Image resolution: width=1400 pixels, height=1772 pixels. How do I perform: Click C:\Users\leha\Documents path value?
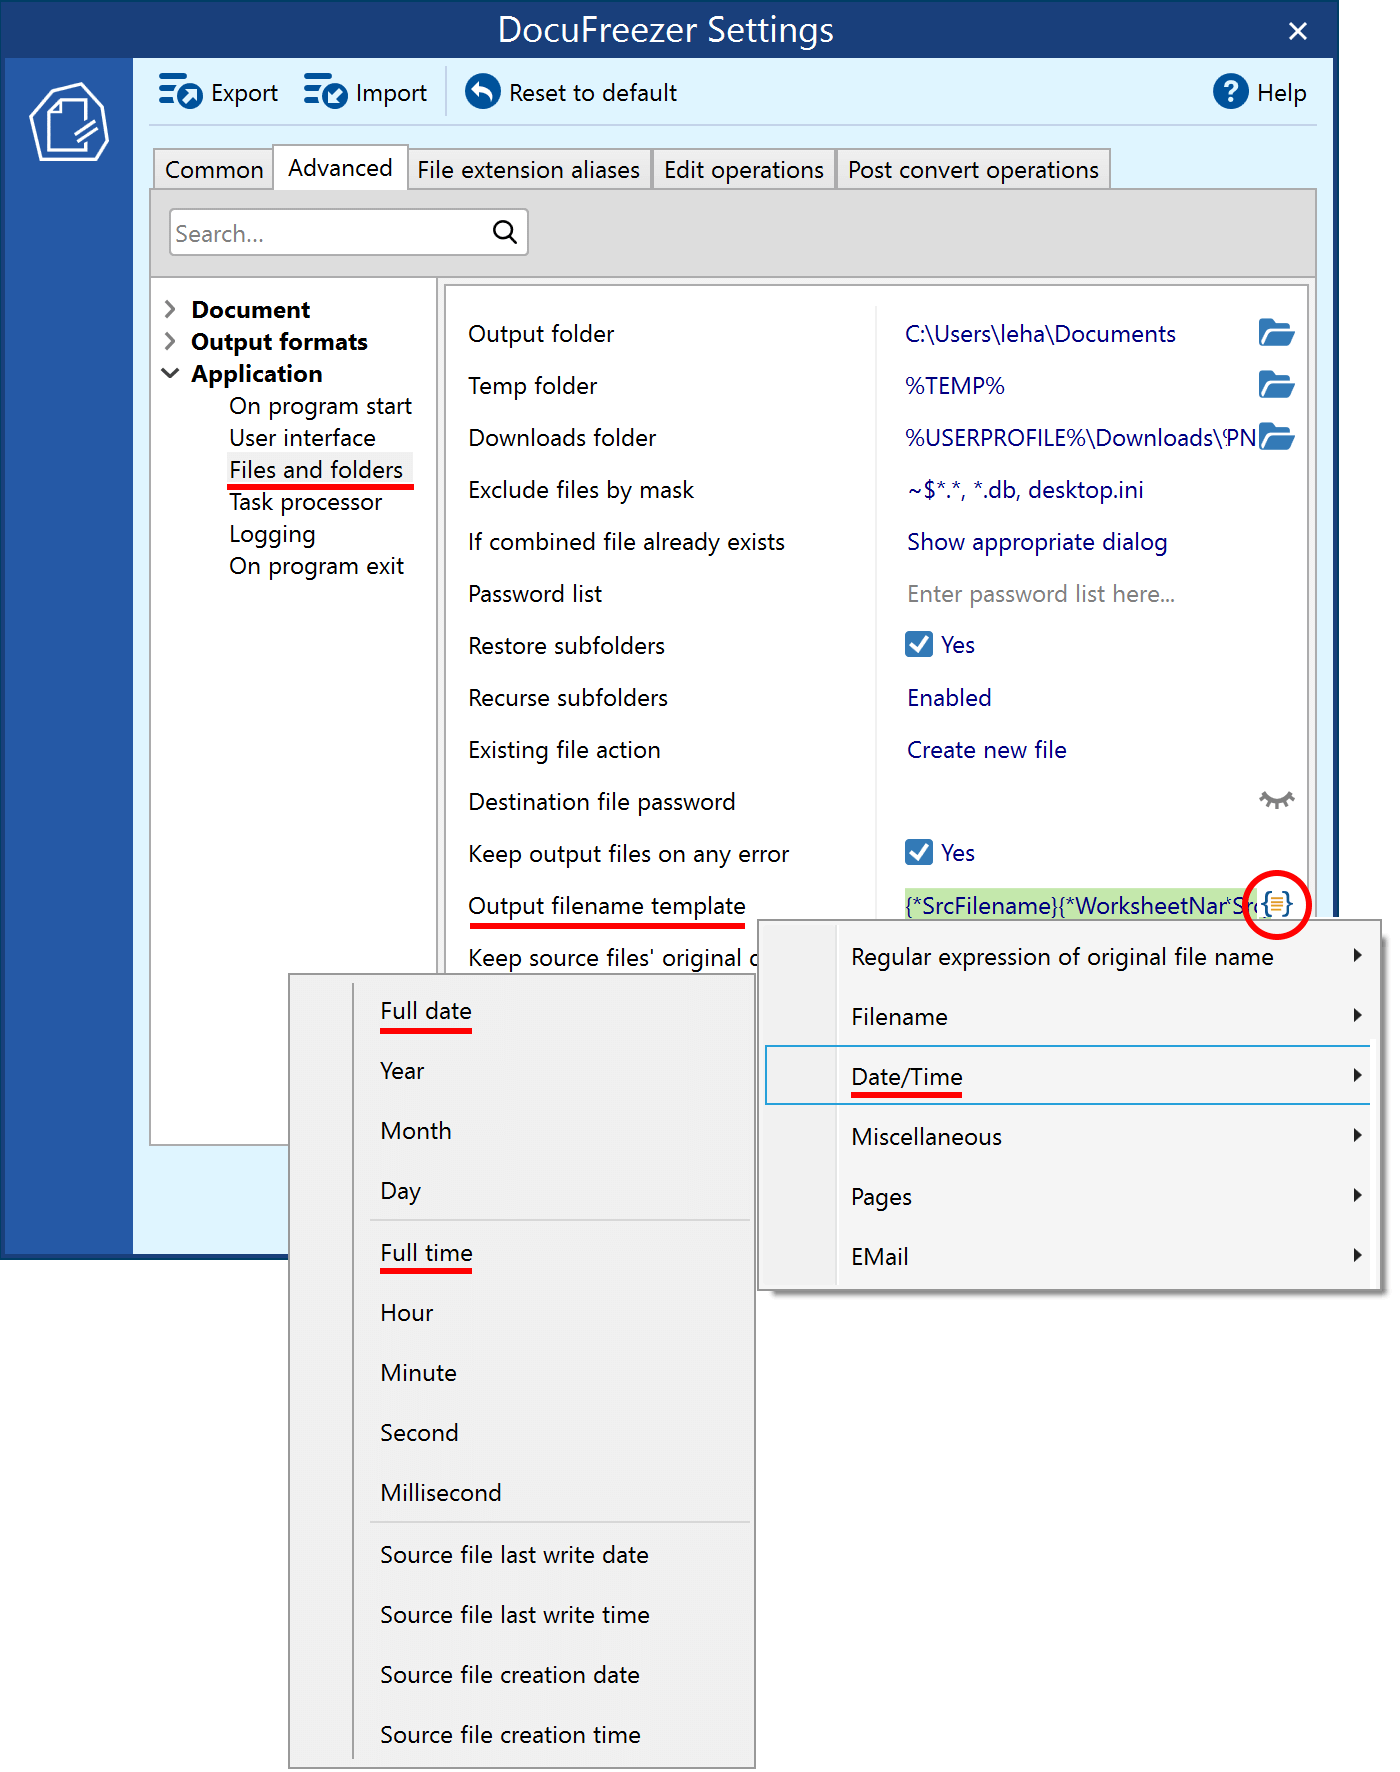point(1040,334)
